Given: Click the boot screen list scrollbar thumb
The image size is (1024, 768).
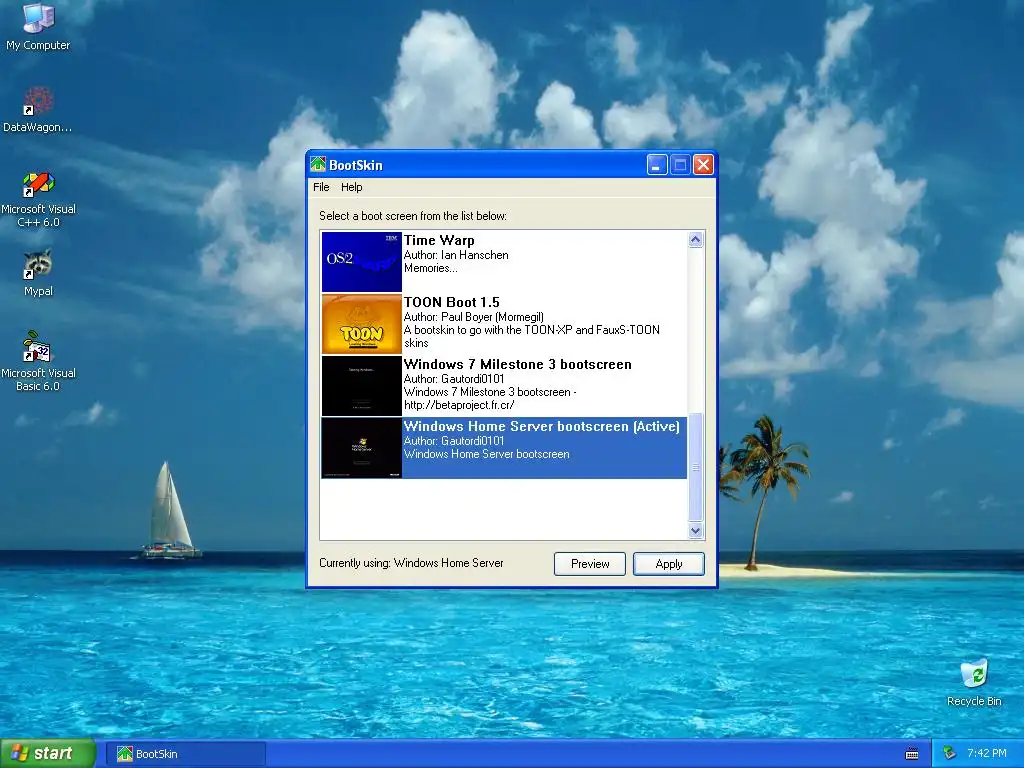Looking at the screenshot, I should (x=696, y=467).
